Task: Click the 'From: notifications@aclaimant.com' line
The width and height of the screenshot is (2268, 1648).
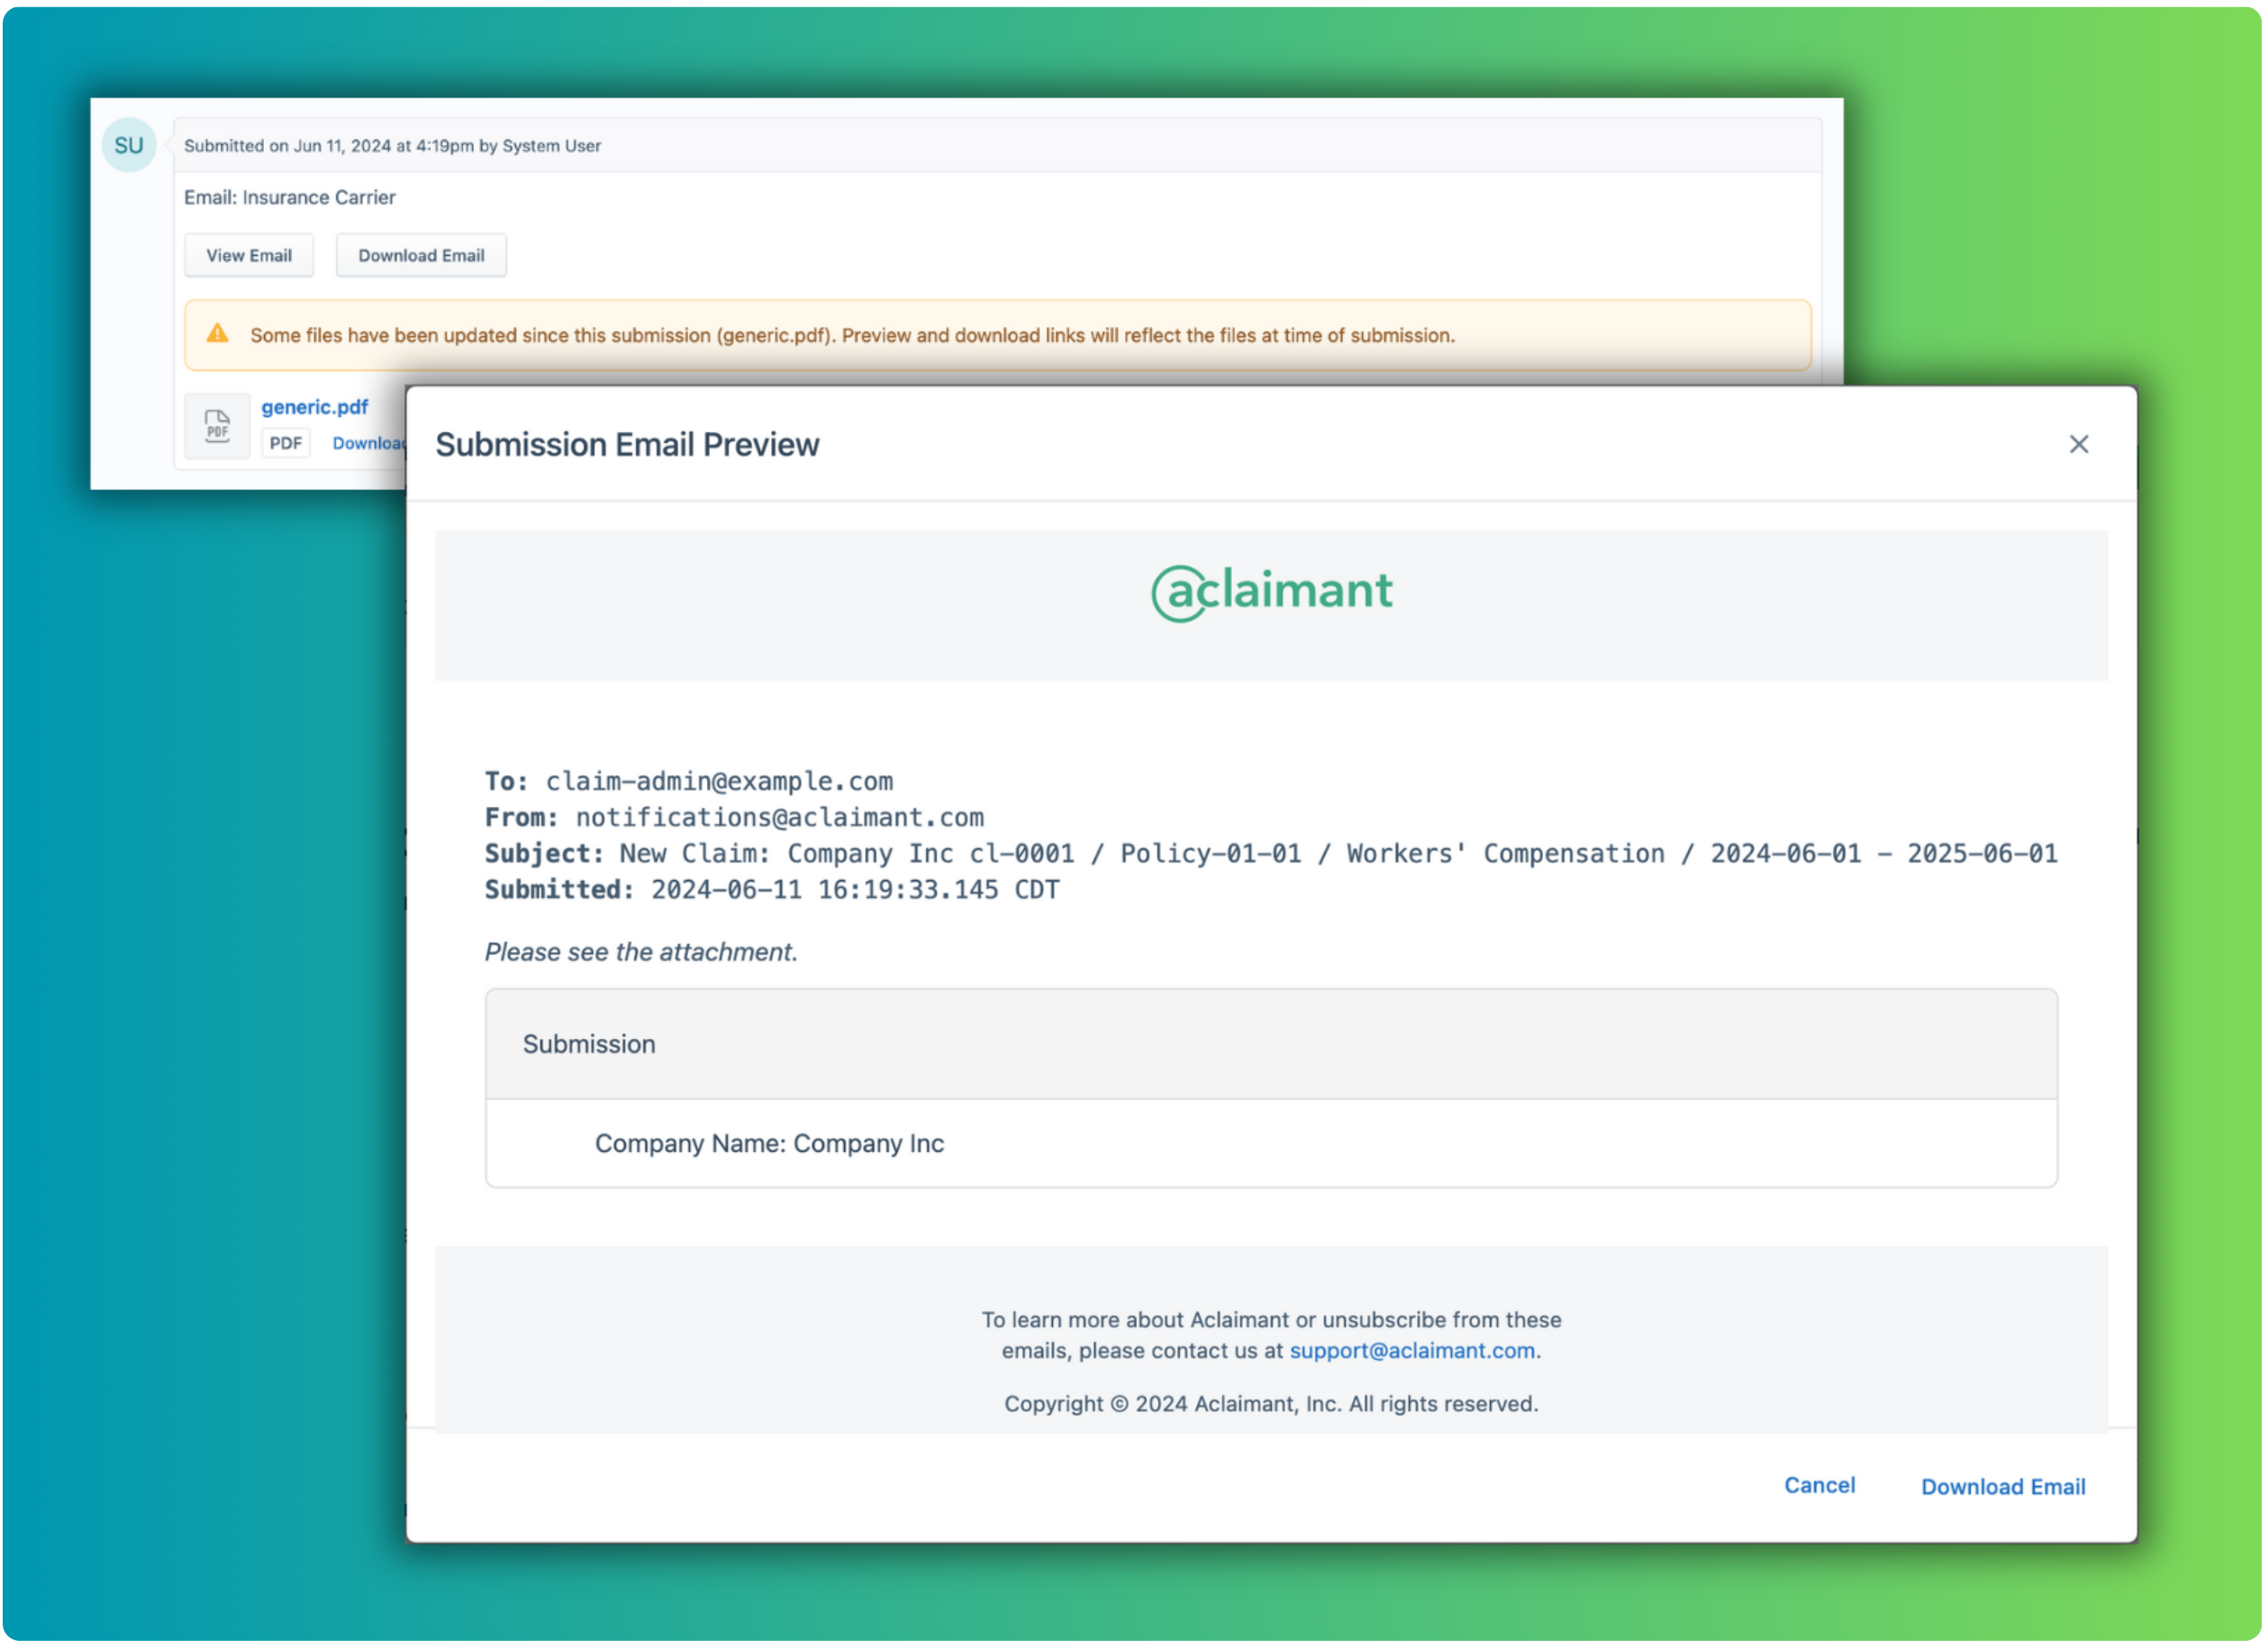Action: 734,817
